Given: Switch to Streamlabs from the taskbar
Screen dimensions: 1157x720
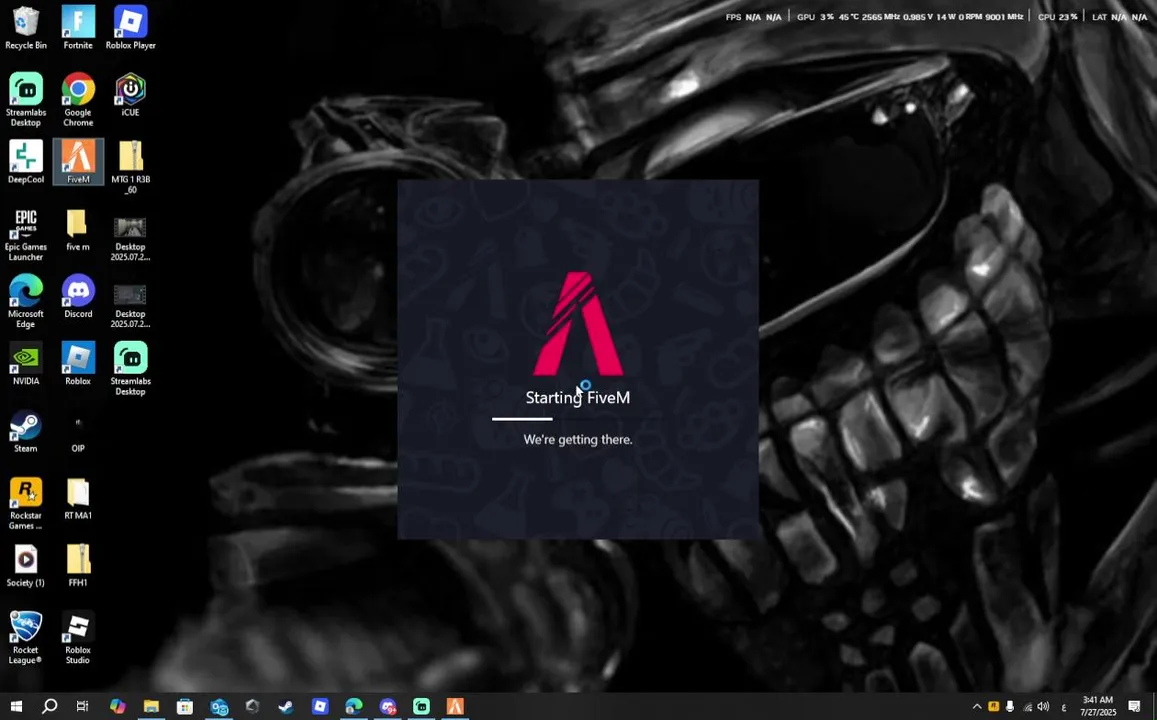Looking at the screenshot, I should coord(421,706).
